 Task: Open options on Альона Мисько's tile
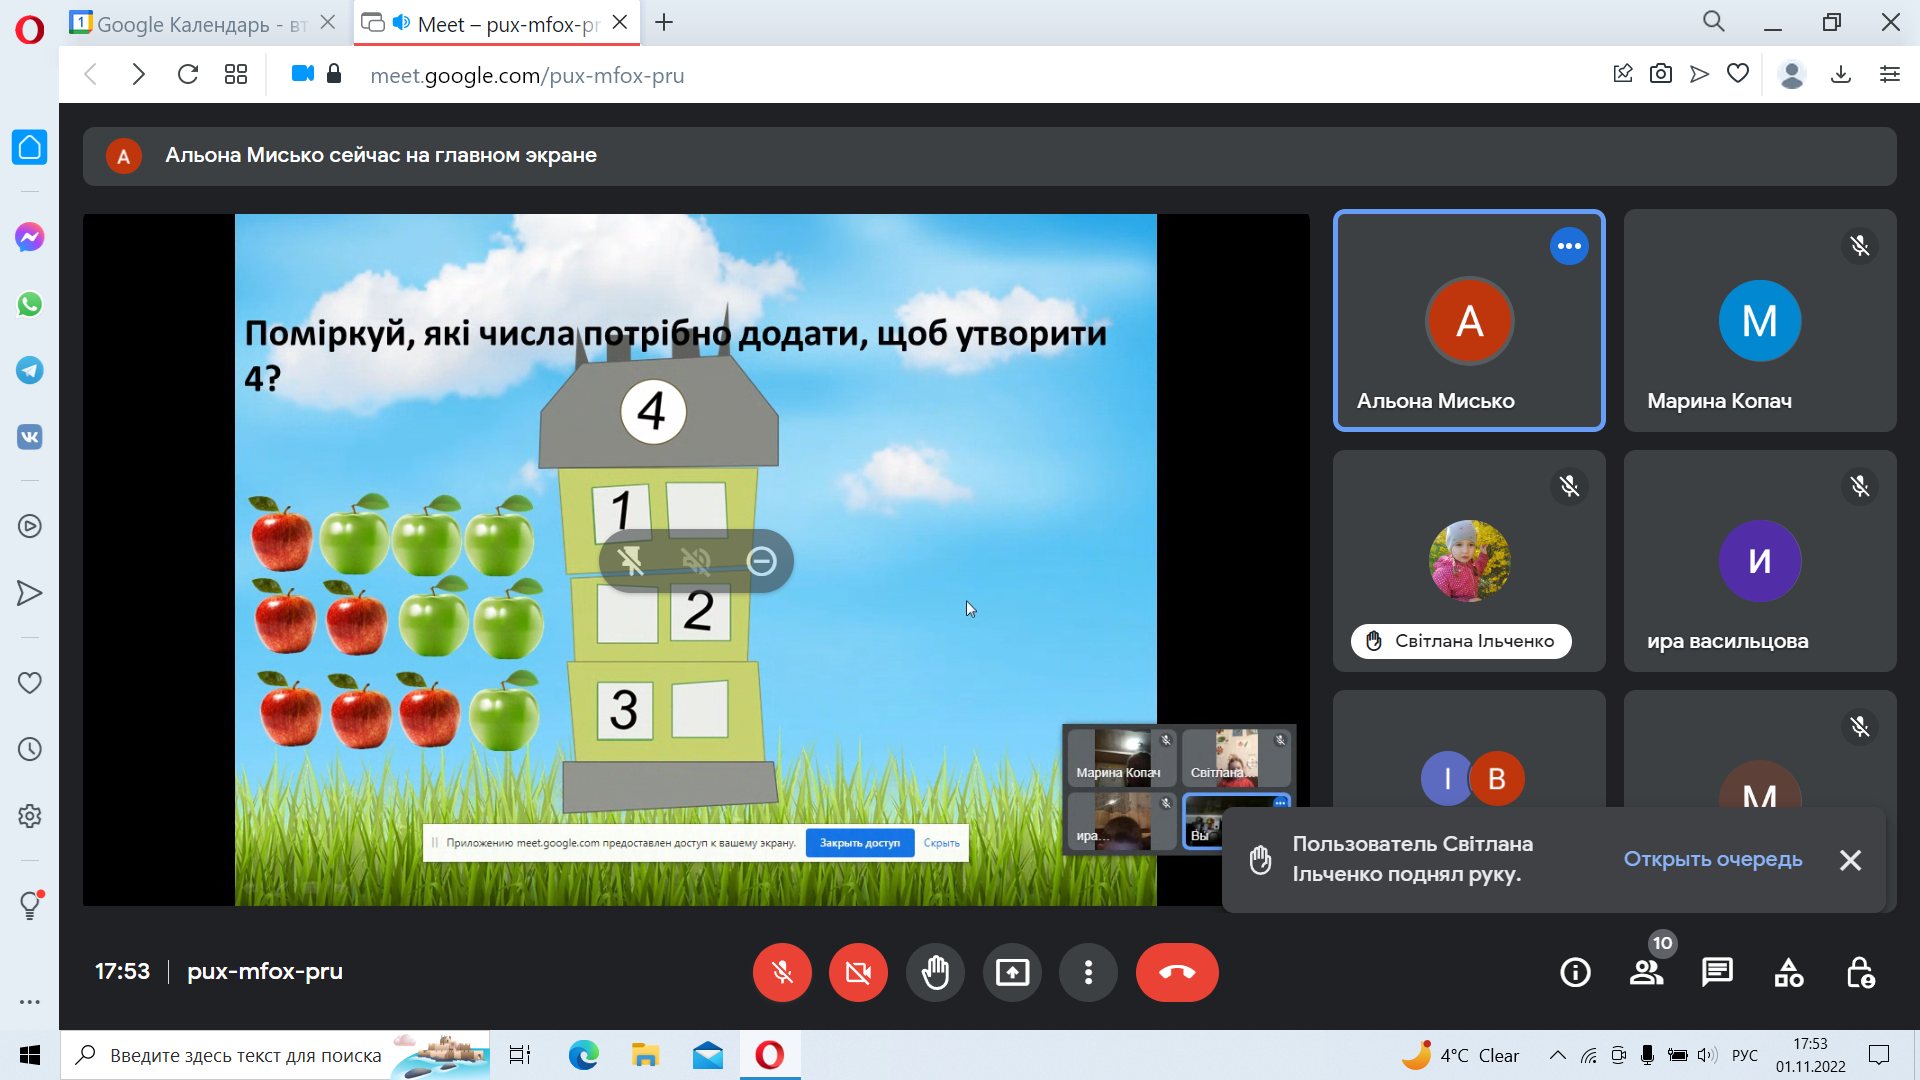[1569, 245]
